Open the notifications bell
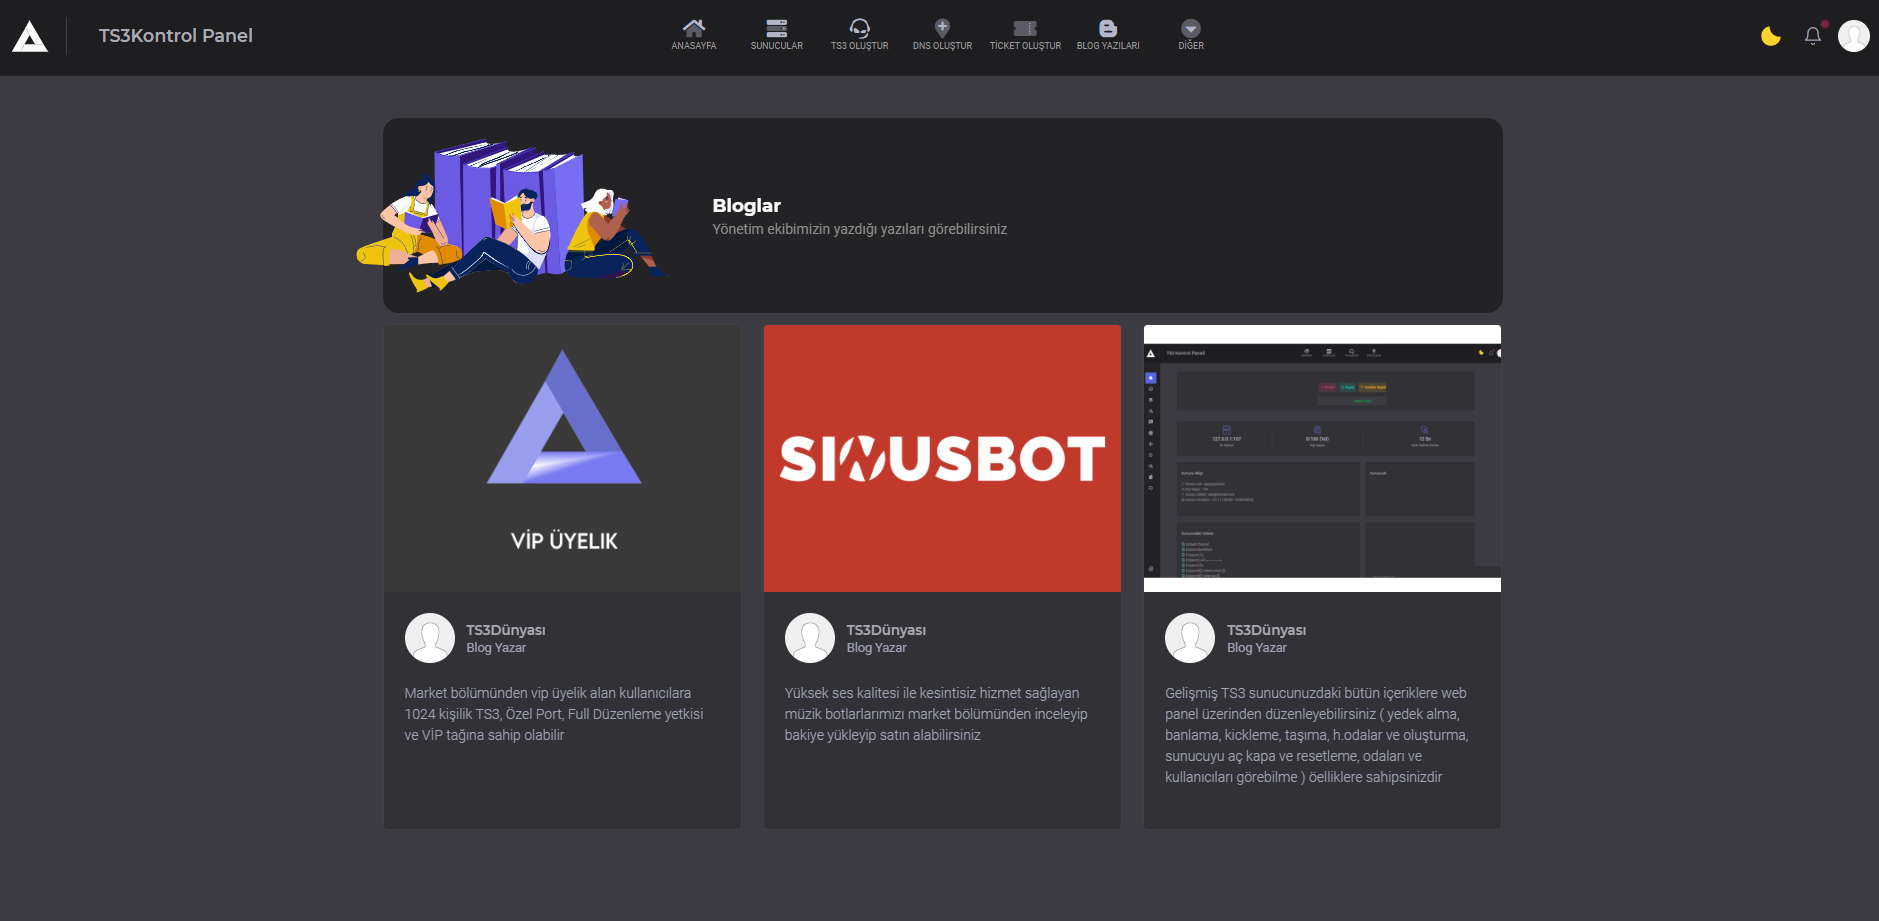1879x921 pixels. 1812,37
